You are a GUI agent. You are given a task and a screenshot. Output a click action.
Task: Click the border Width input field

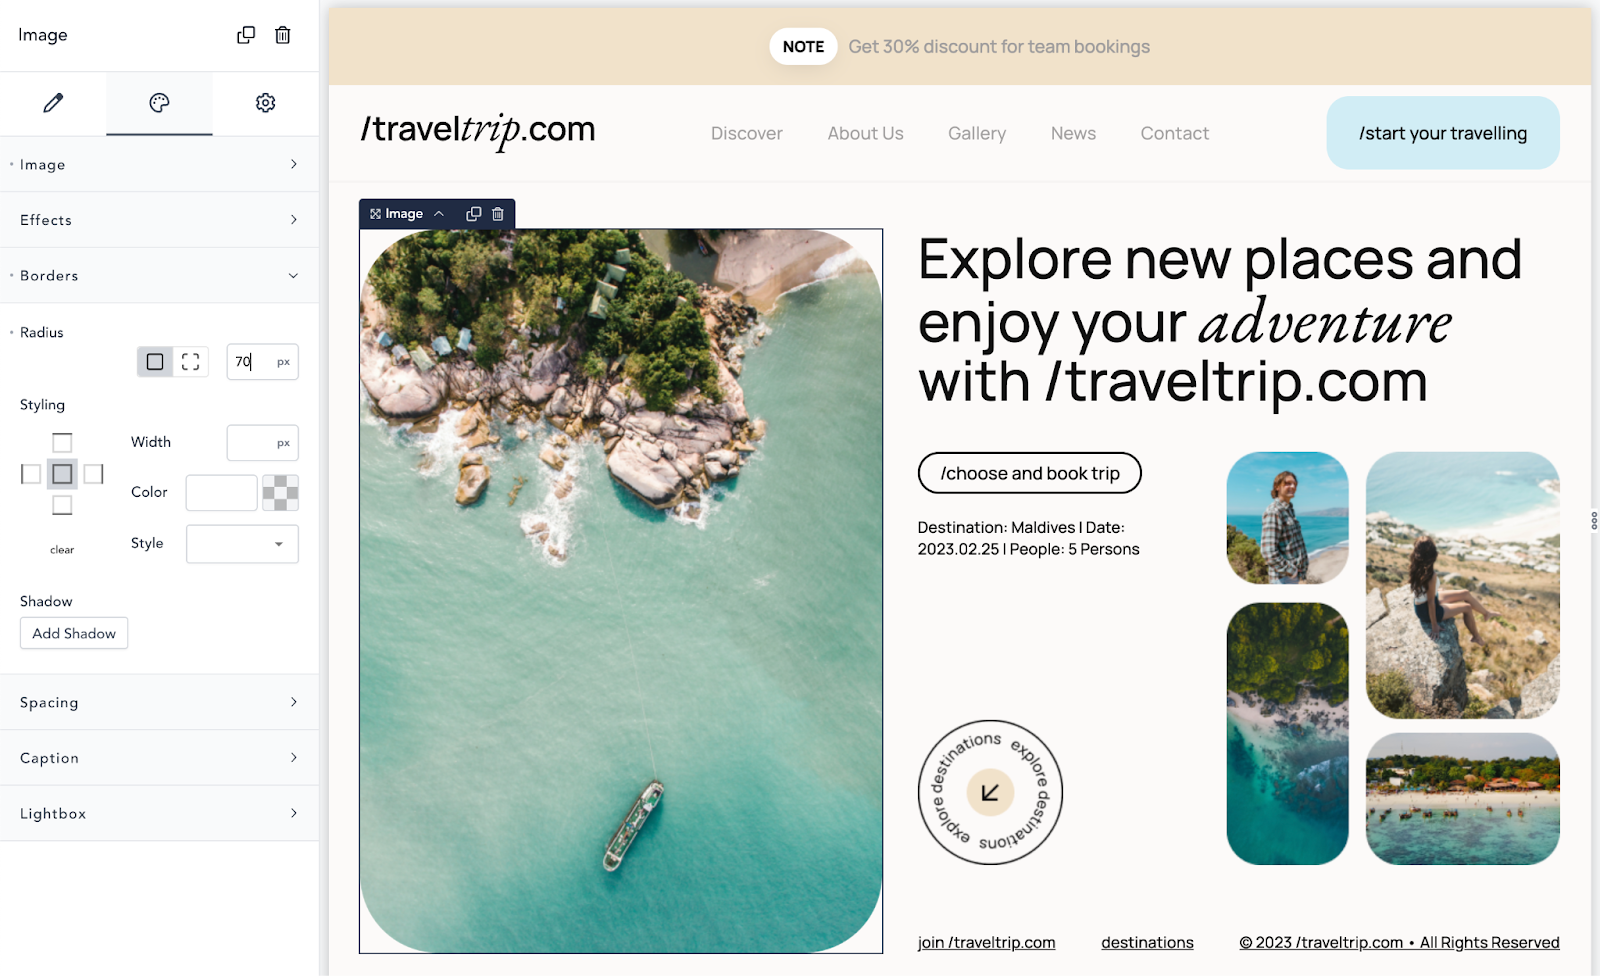click(x=262, y=443)
